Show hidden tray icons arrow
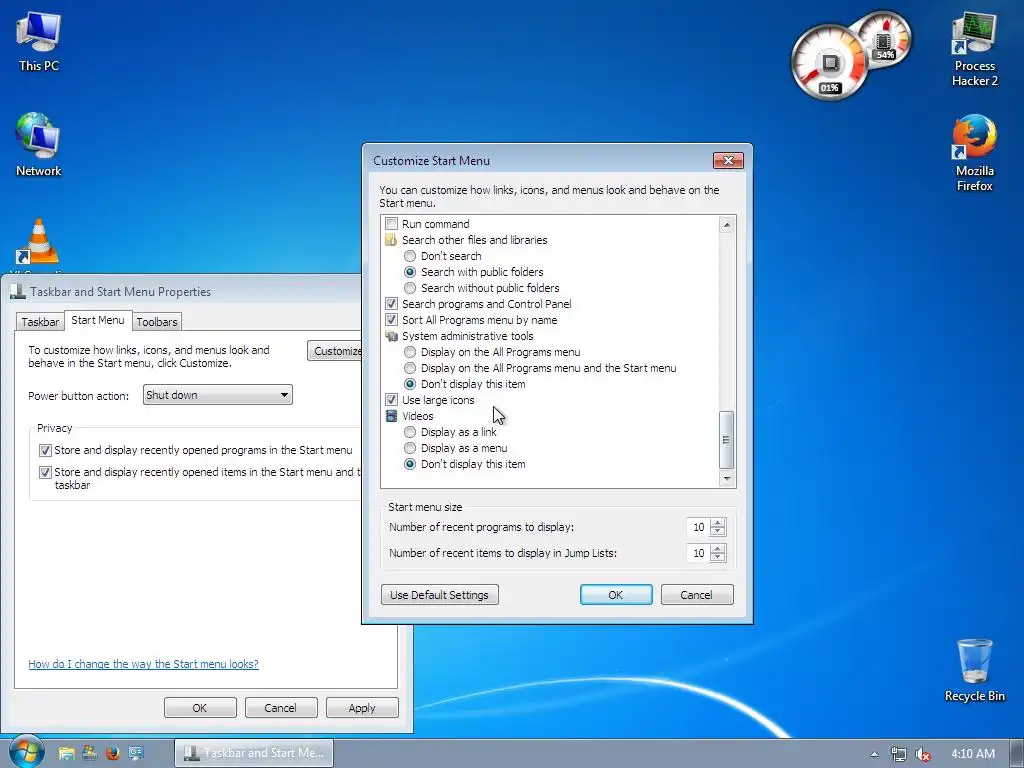1024x768 pixels. [x=874, y=754]
